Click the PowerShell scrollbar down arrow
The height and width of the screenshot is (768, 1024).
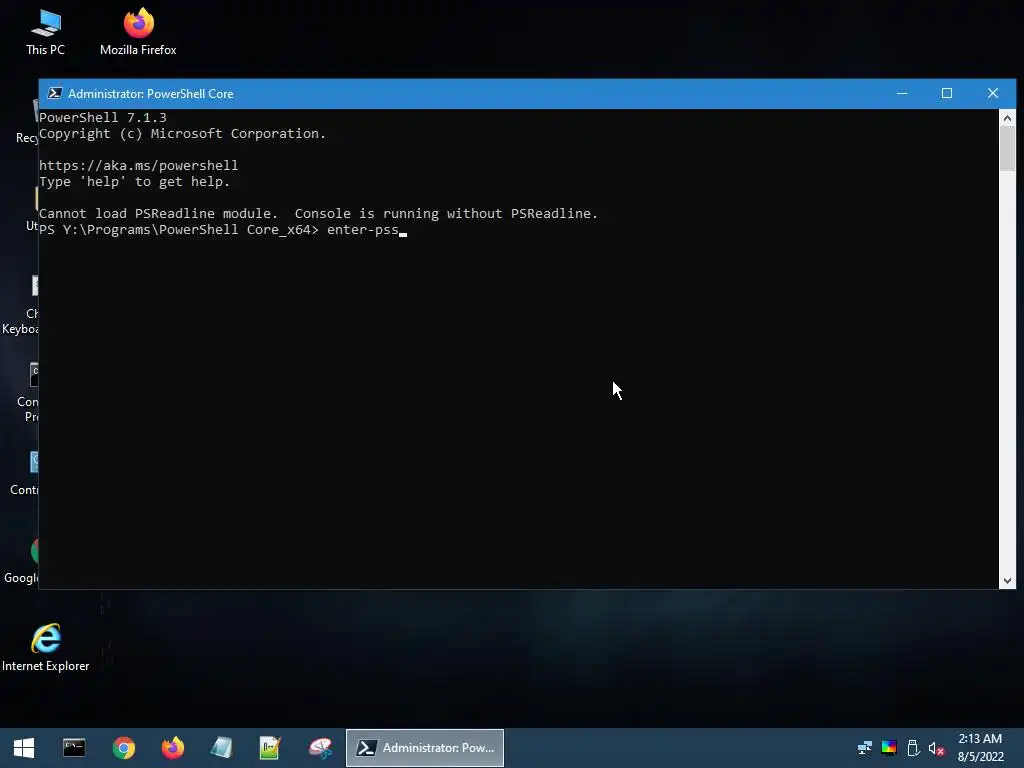pyautogui.click(x=1007, y=581)
